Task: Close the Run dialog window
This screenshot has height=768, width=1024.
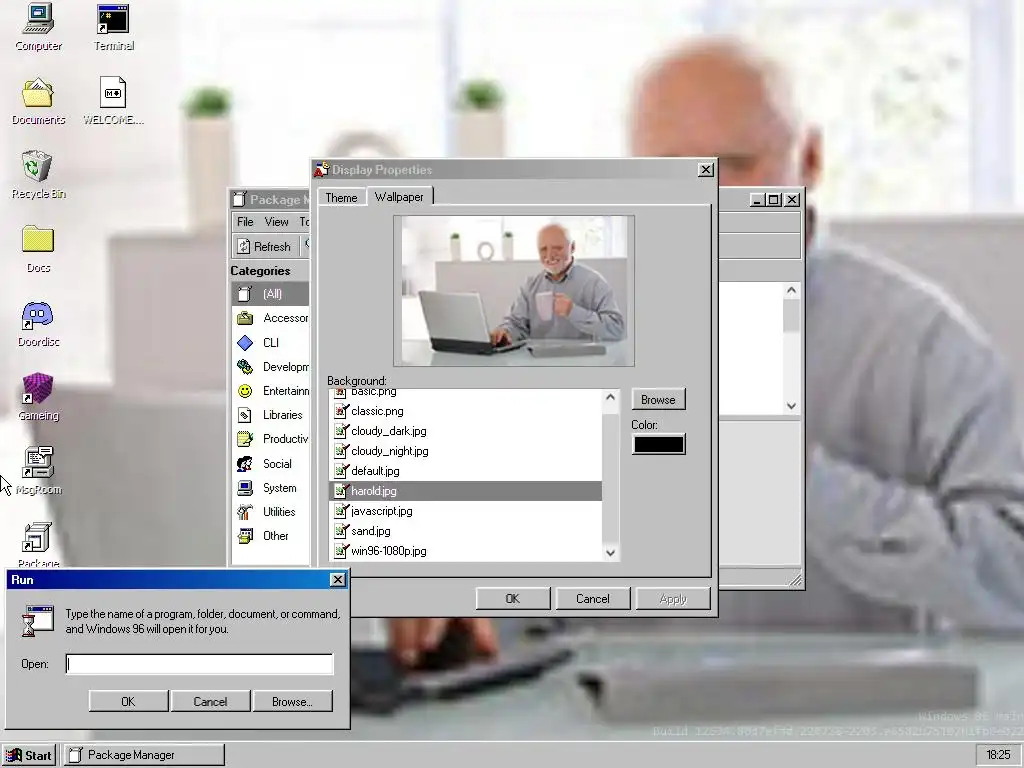Action: click(x=338, y=579)
